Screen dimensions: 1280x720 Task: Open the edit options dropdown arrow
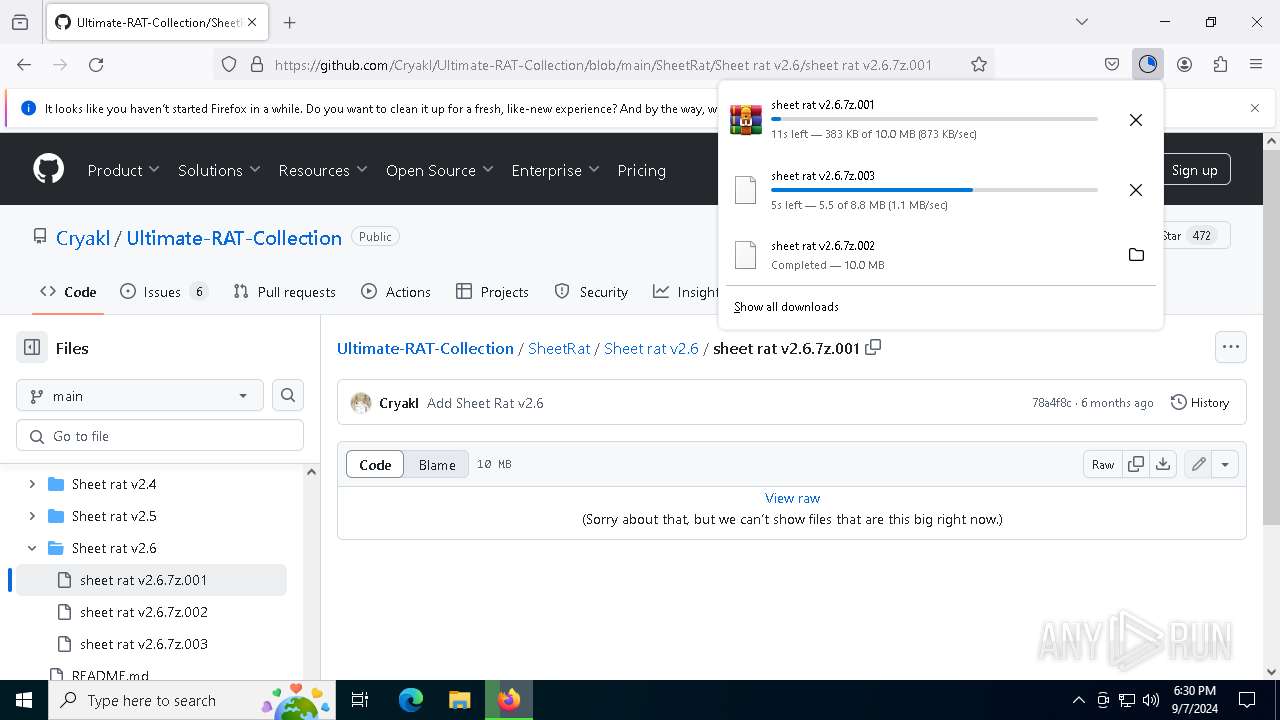tap(1225, 464)
